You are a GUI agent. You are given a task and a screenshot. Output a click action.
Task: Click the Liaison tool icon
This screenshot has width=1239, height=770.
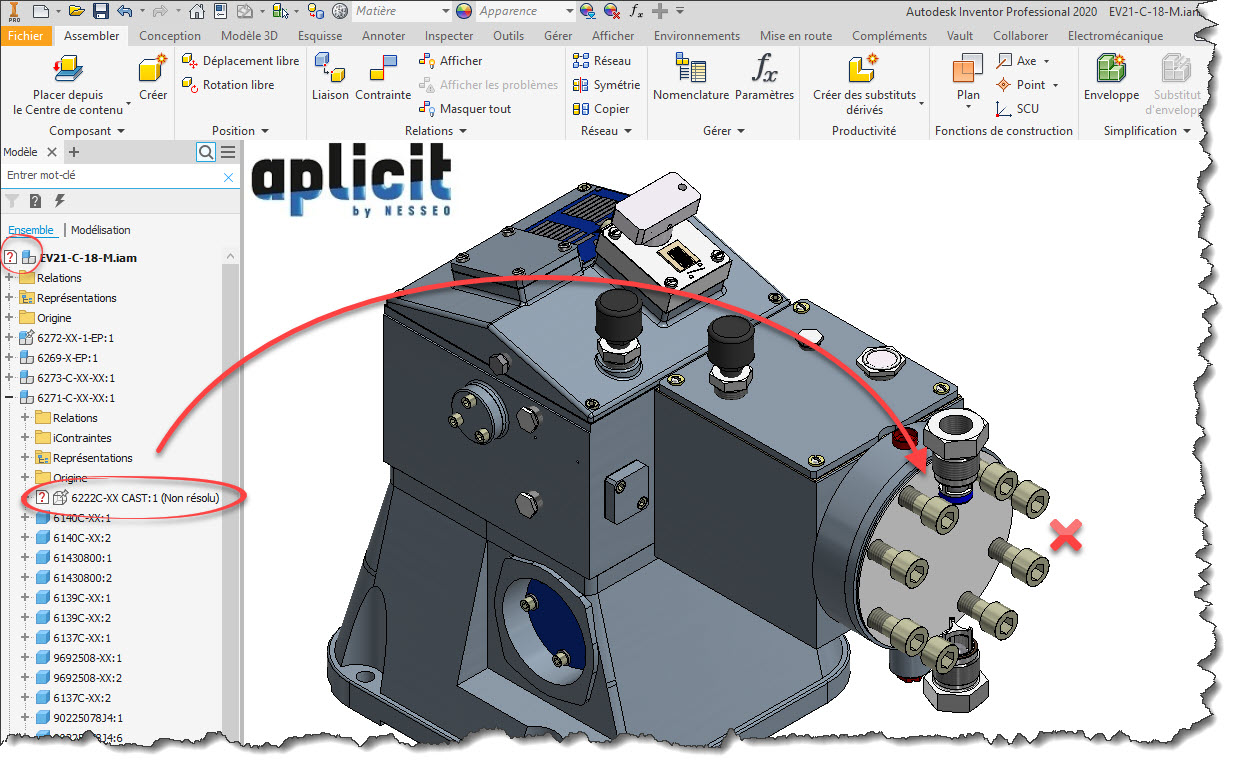330,69
